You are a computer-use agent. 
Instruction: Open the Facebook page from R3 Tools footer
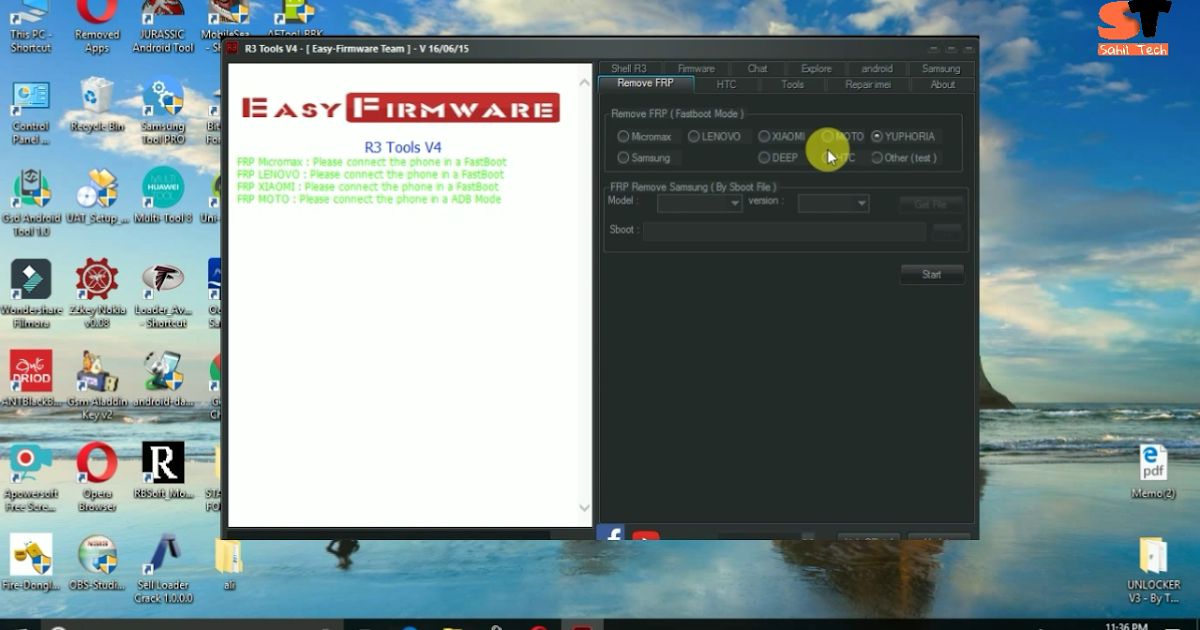pos(611,535)
